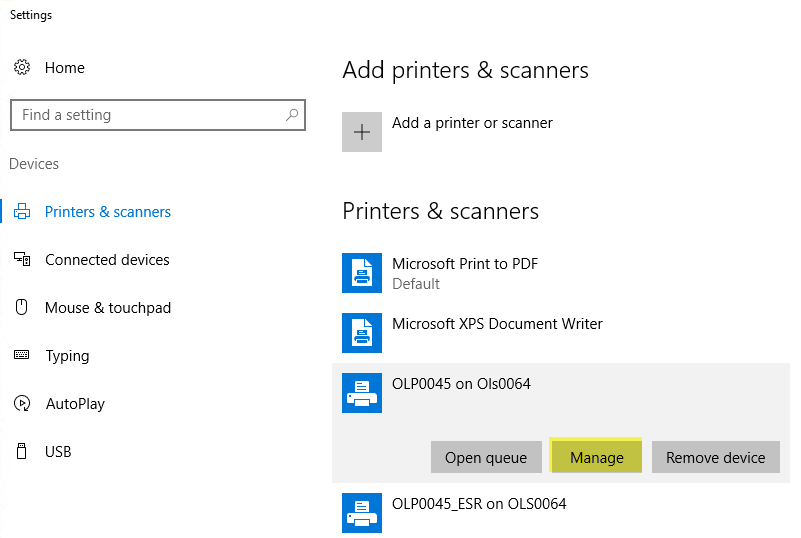Click the search magnifier icon
The image size is (801, 538).
pos(292,115)
